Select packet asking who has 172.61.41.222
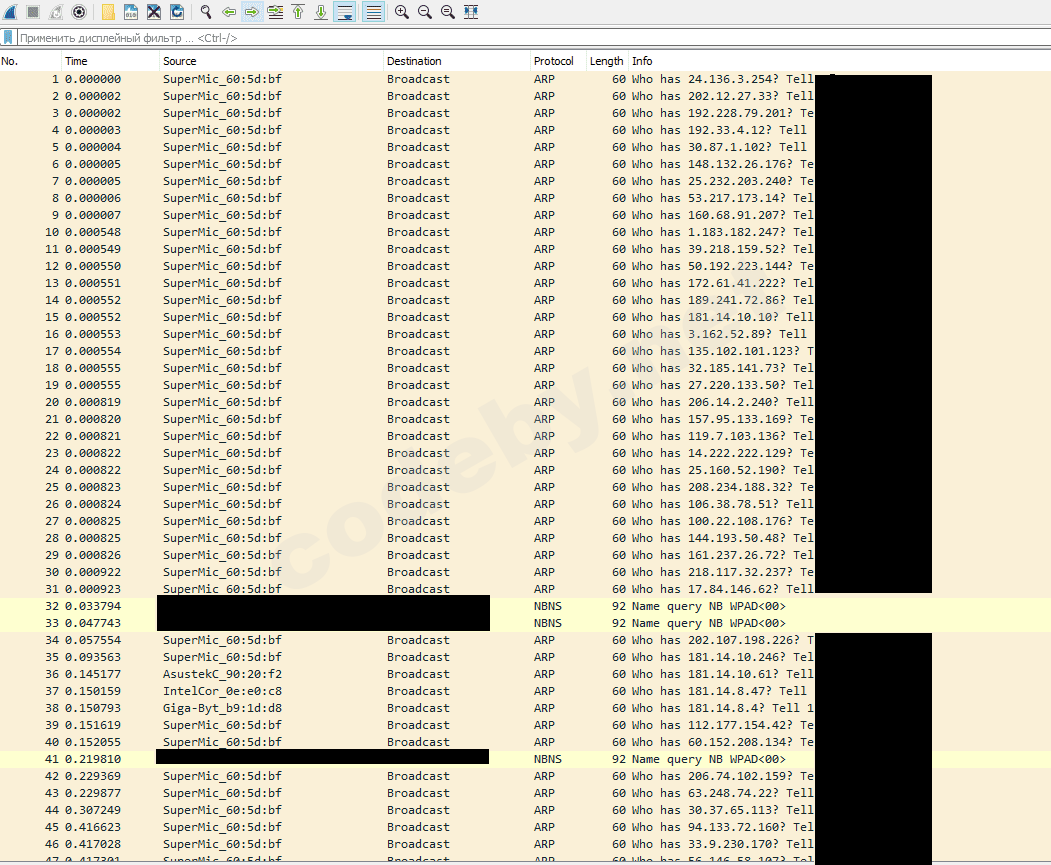 coord(526,283)
